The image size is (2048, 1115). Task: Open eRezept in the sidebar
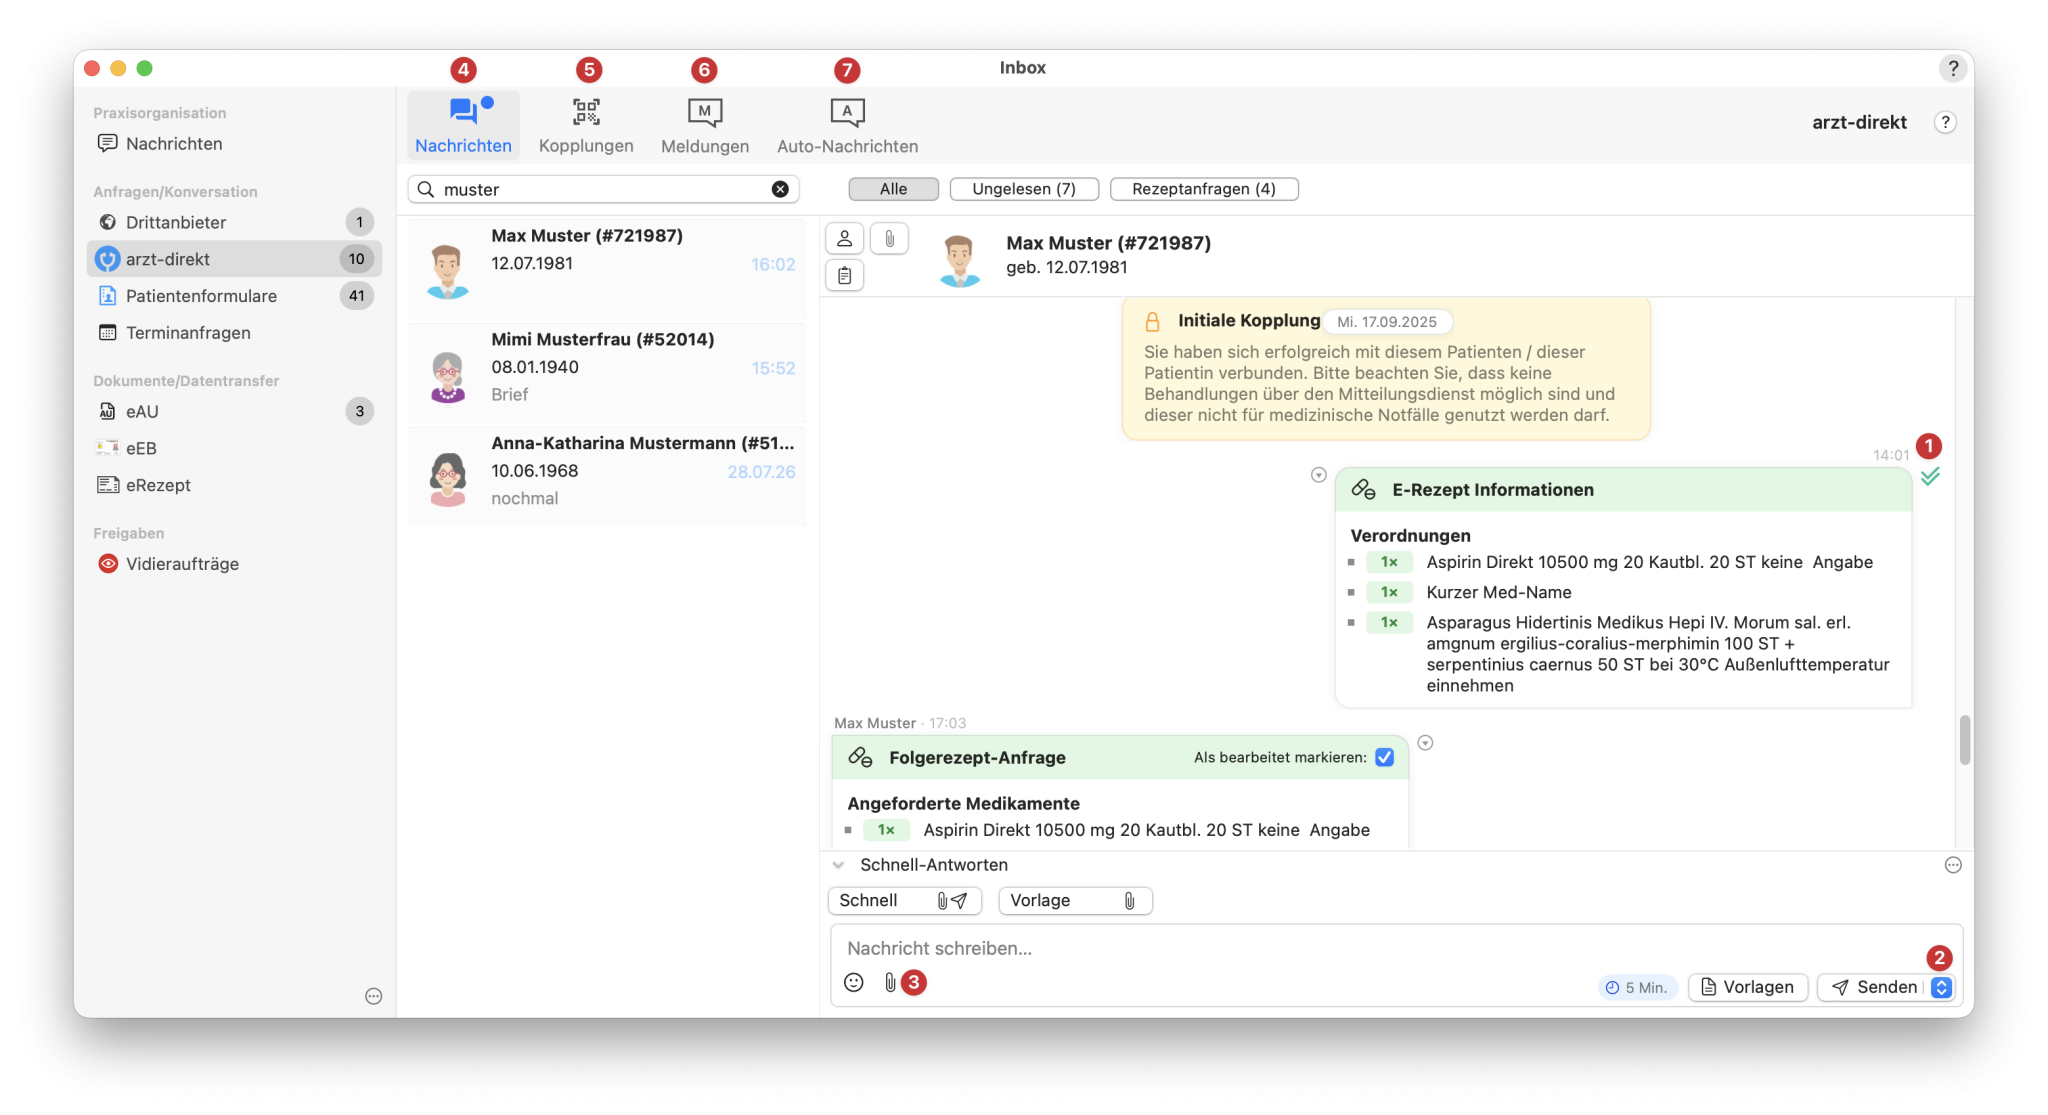(234, 485)
